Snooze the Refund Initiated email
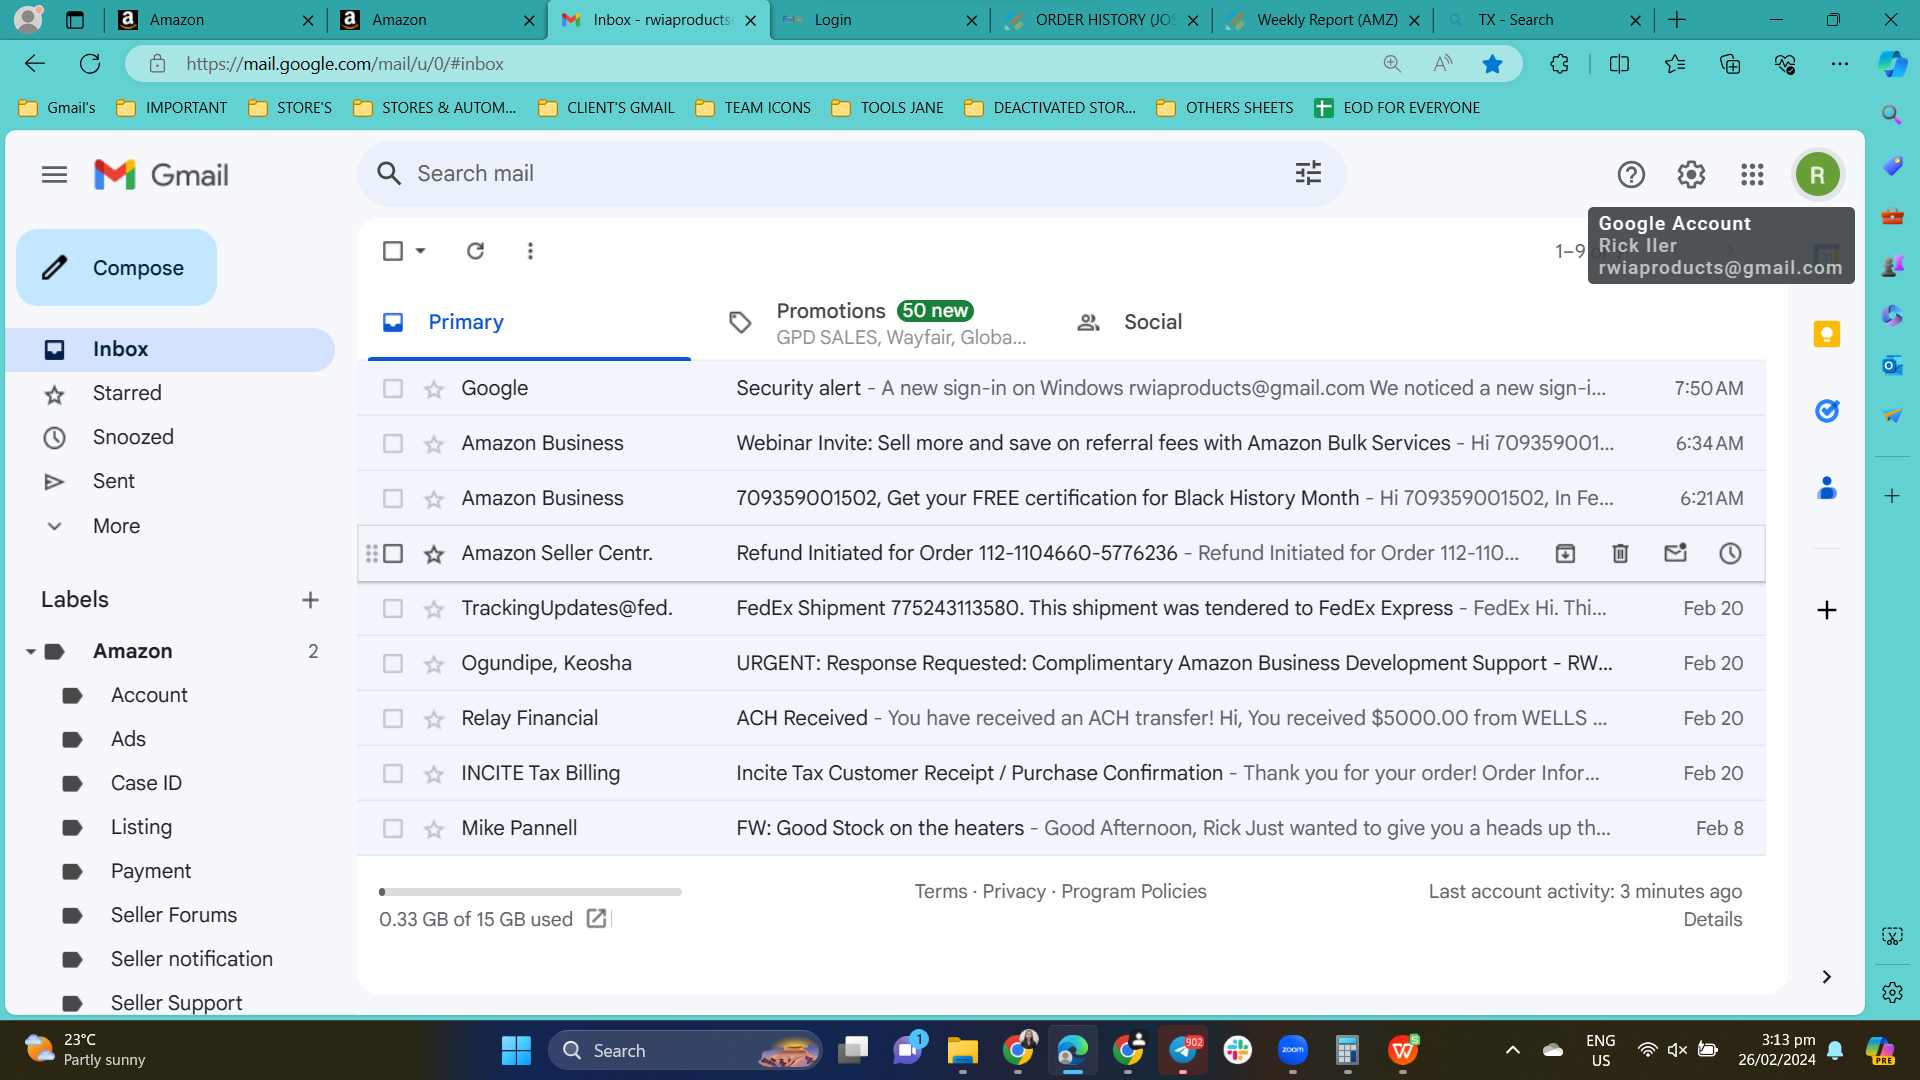 tap(1730, 553)
